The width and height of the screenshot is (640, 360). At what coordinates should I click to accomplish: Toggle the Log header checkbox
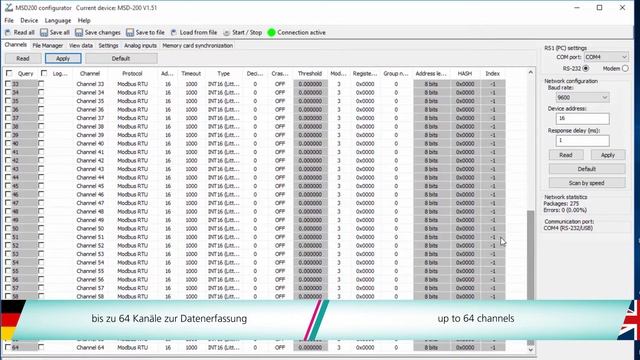point(44,73)
